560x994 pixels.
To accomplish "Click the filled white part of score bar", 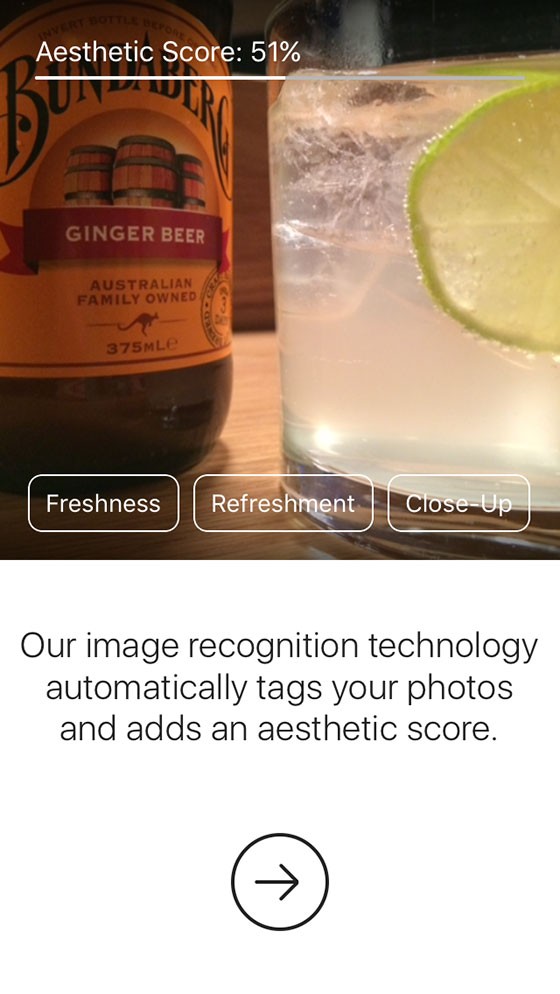I will (x=160, y=77).
